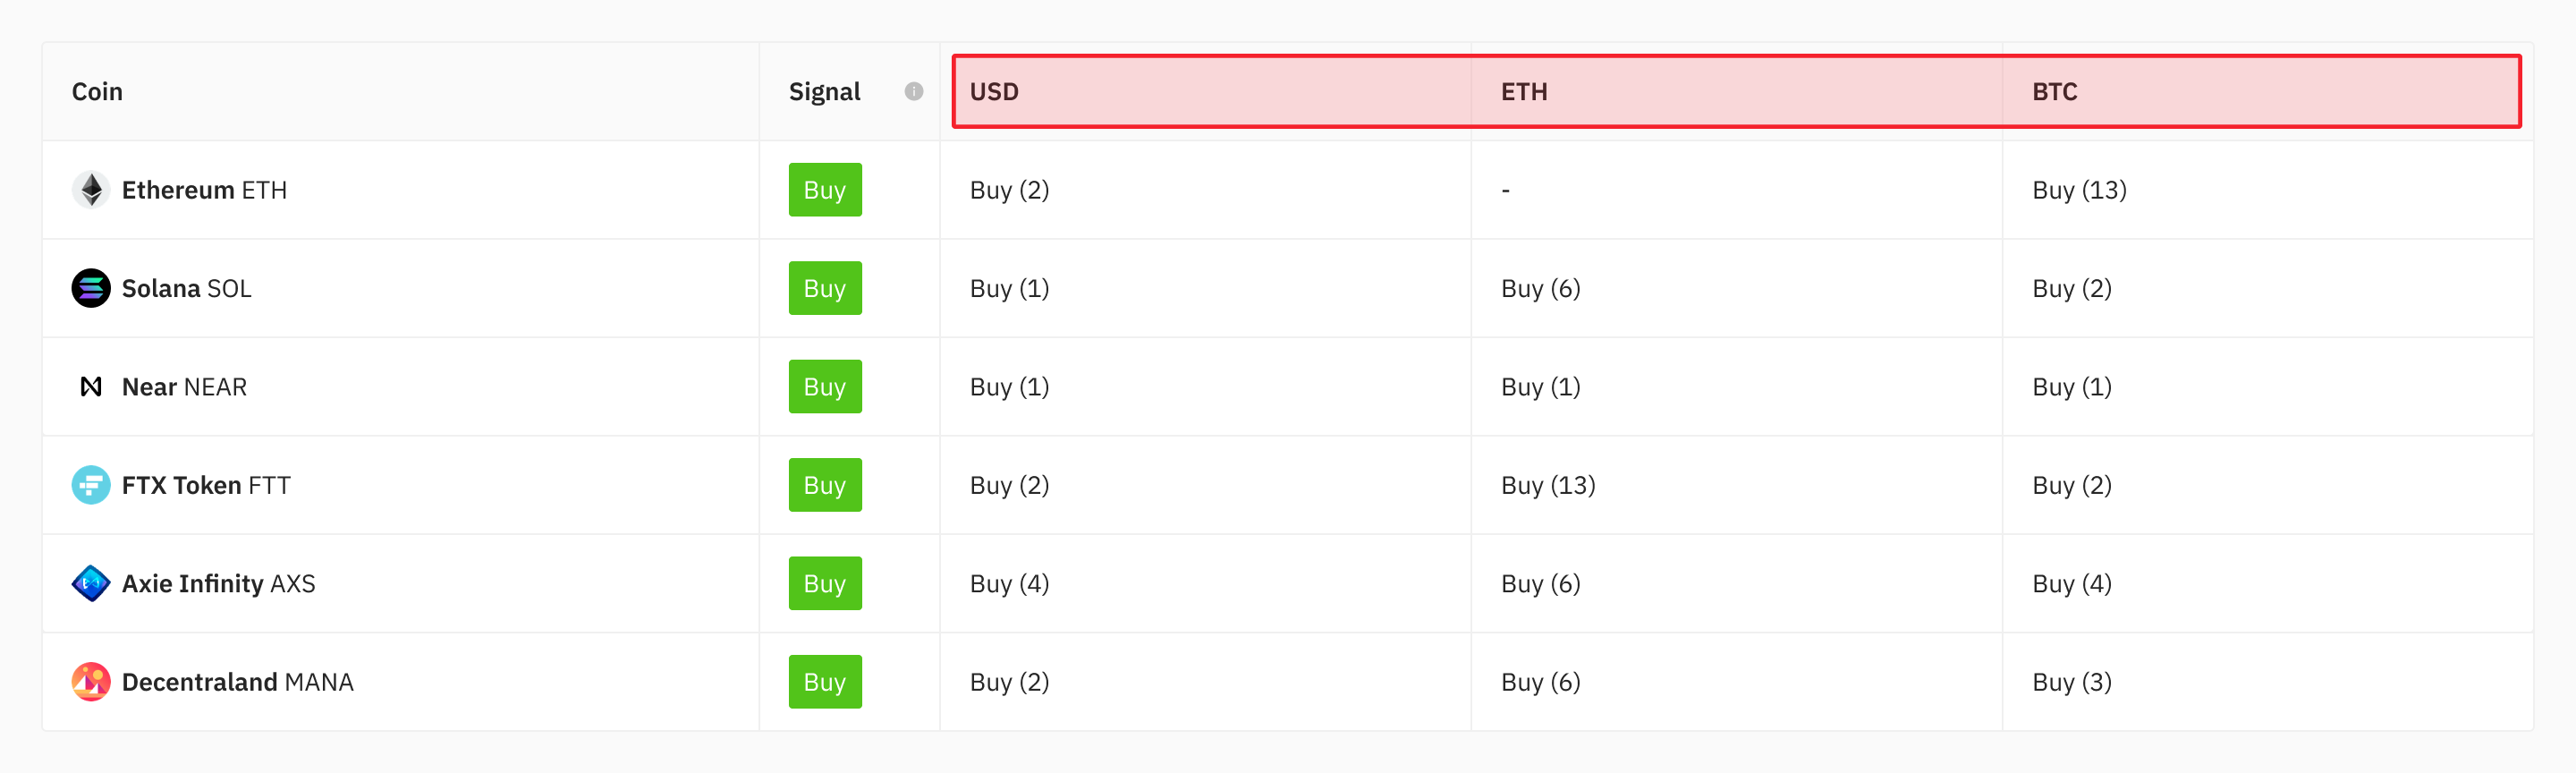Click the Solana coin icon

(x=90, y=288)
